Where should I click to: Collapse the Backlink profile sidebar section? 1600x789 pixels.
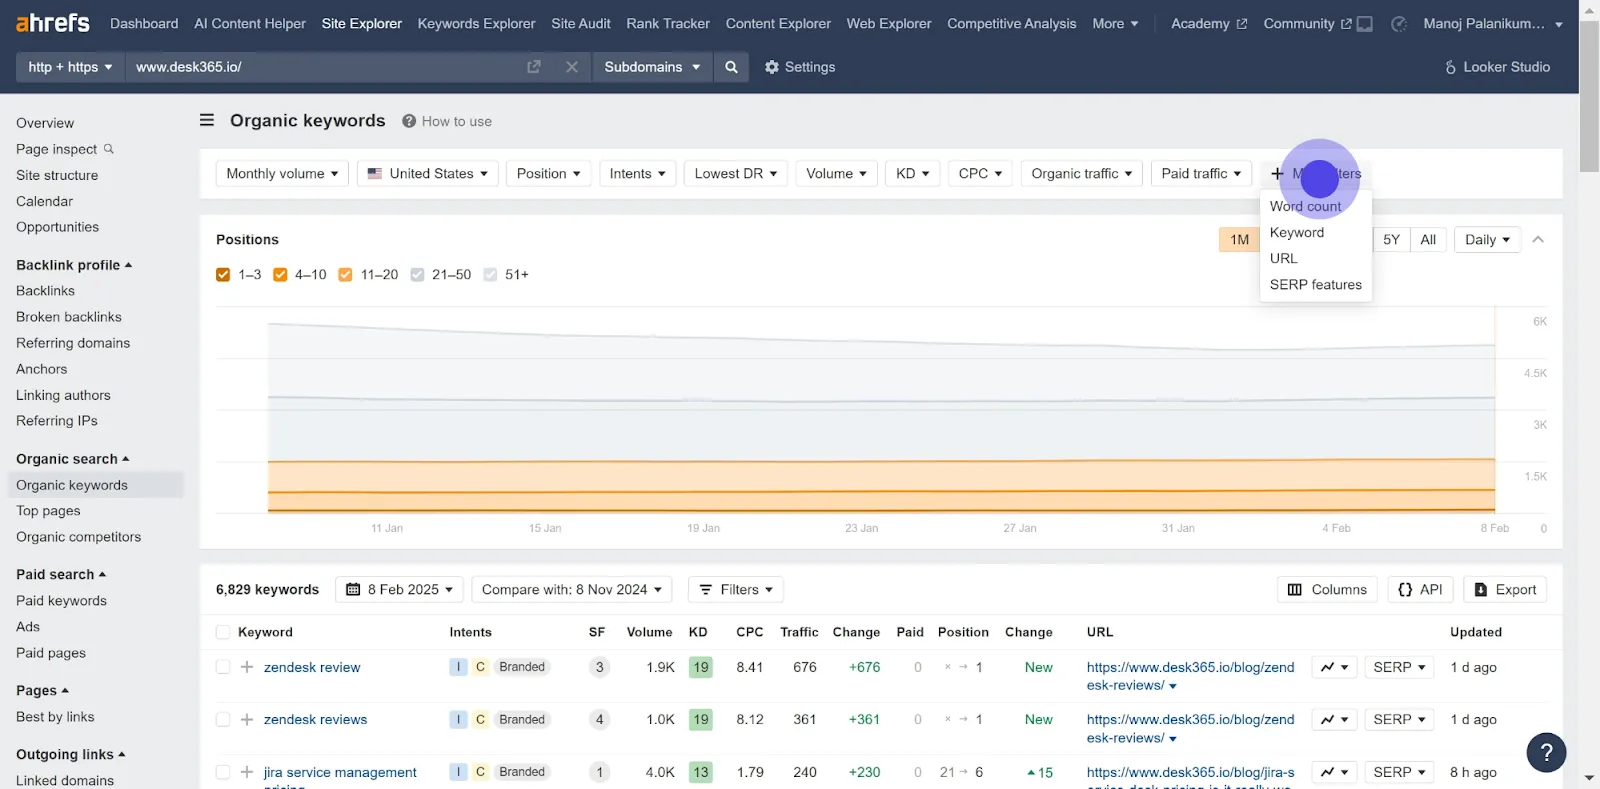point(74,265)
